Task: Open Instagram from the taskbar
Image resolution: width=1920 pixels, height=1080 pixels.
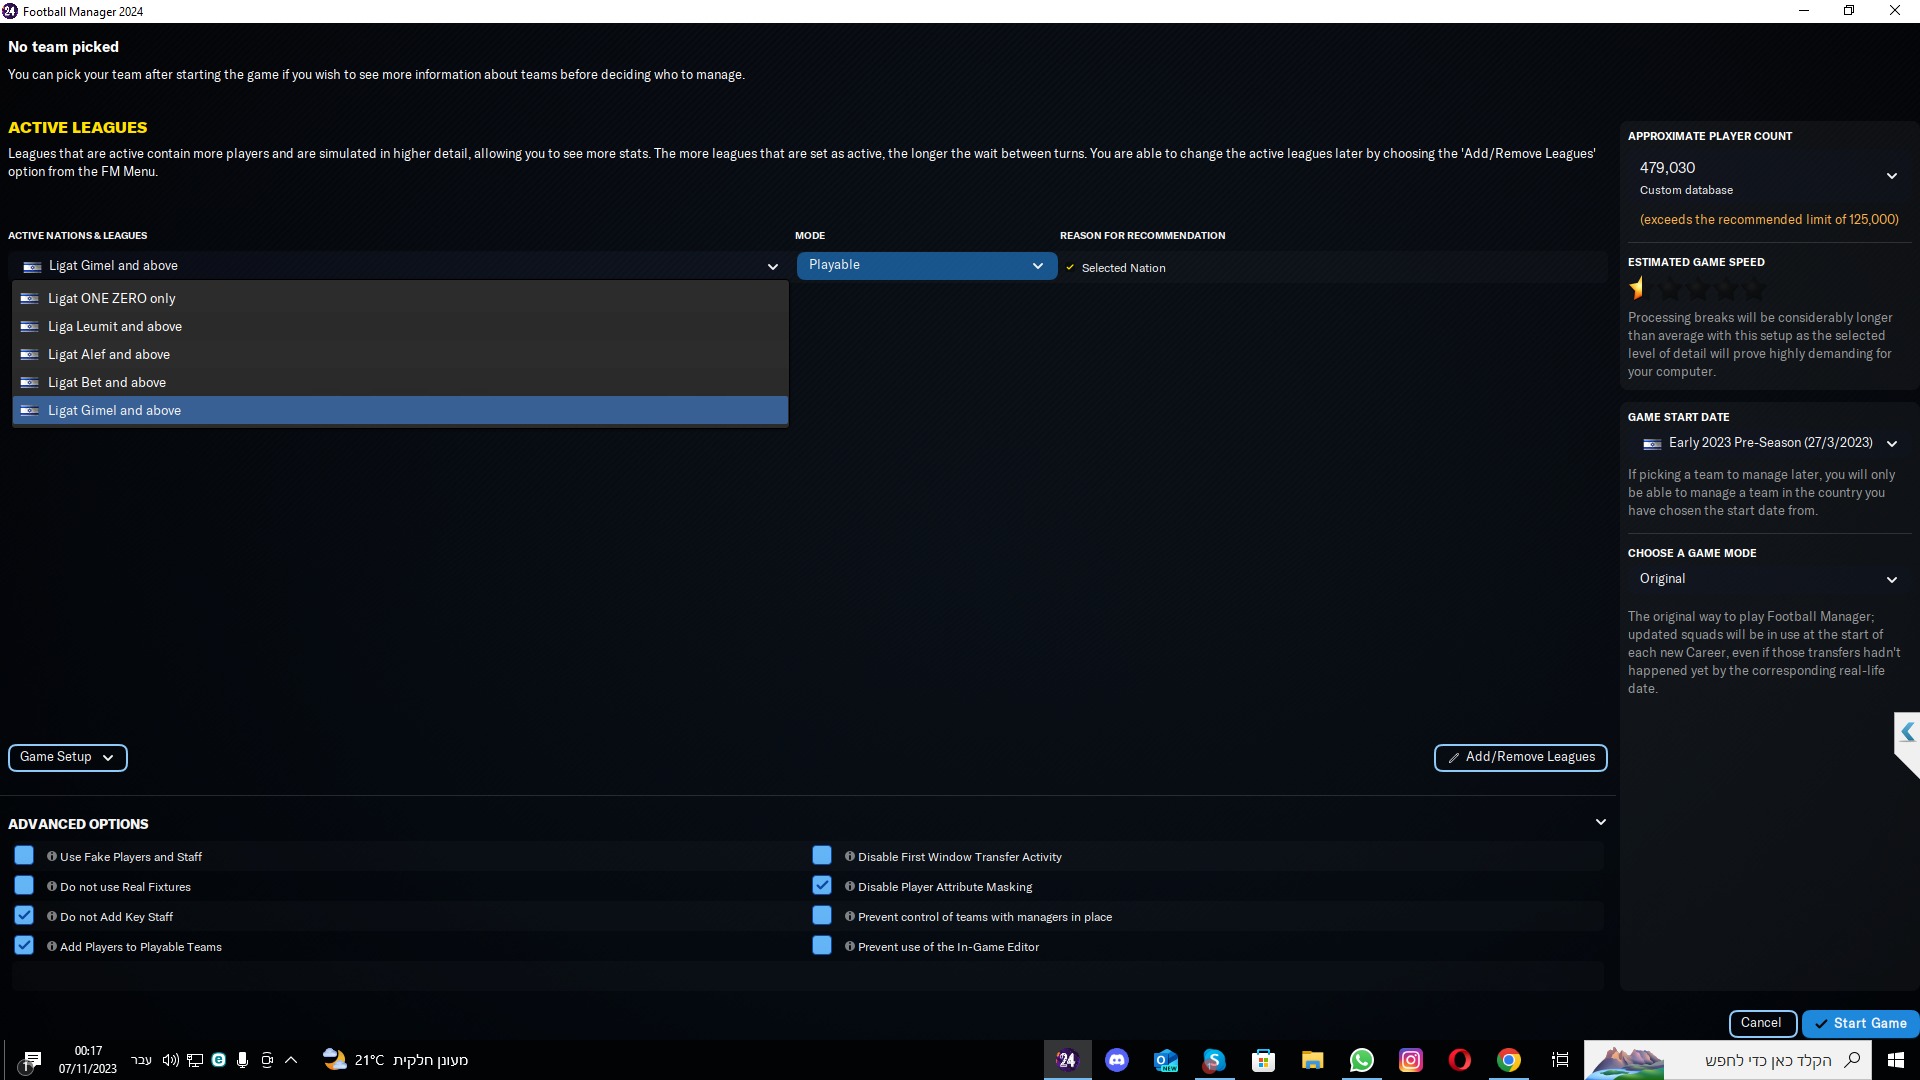Action: [x=1411, y=1060]
